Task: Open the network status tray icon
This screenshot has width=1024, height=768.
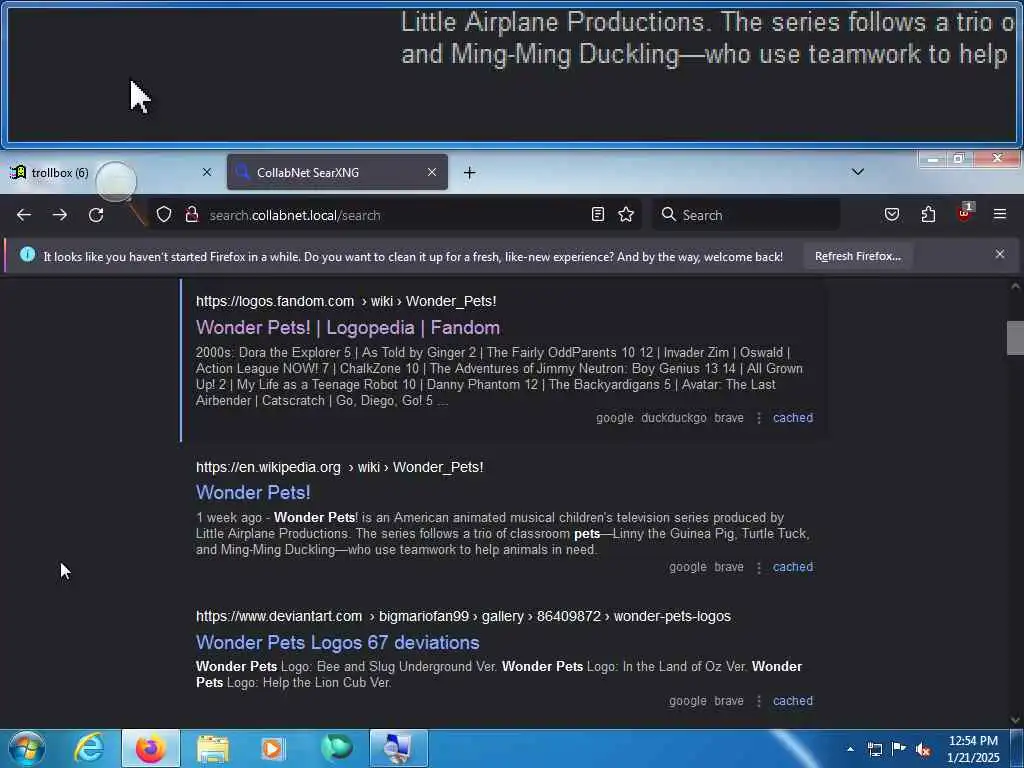Action: (x=874, y=749)
